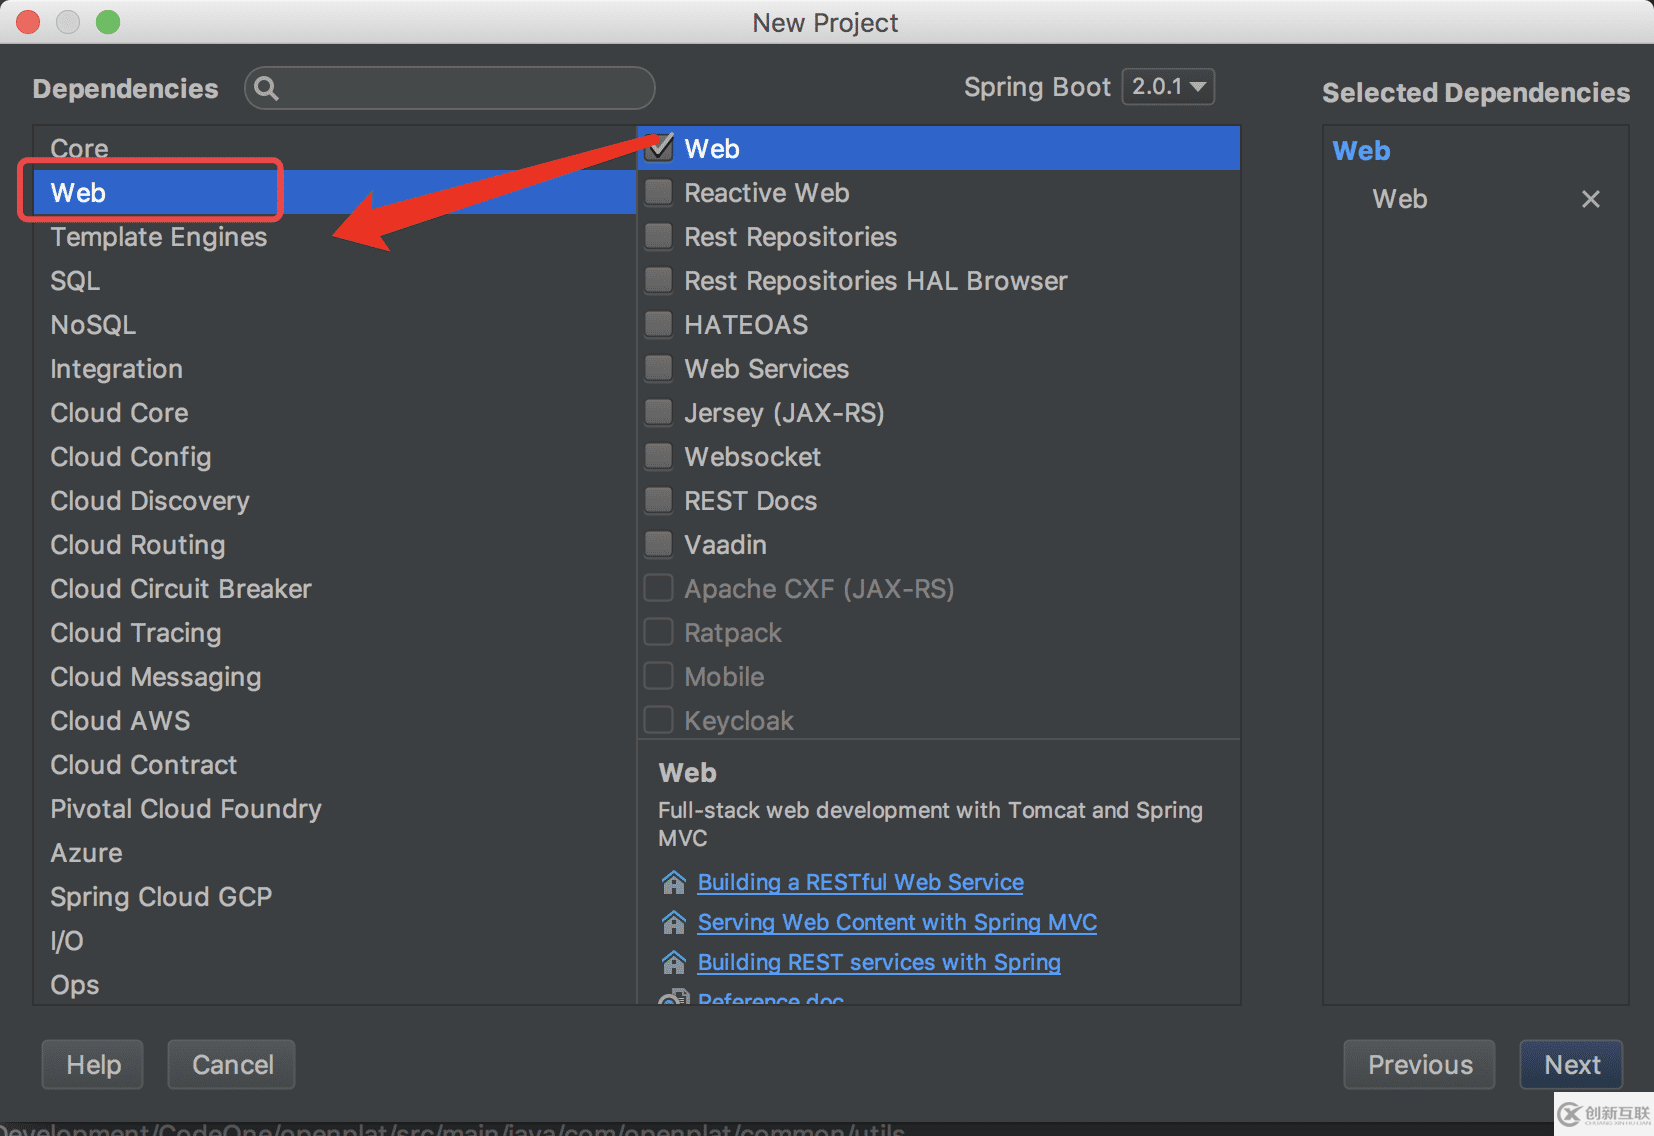The image size is (1654, 1136).
Task: Click home icon beside Building a RESTful Web Service
Action: click(674, 882)
